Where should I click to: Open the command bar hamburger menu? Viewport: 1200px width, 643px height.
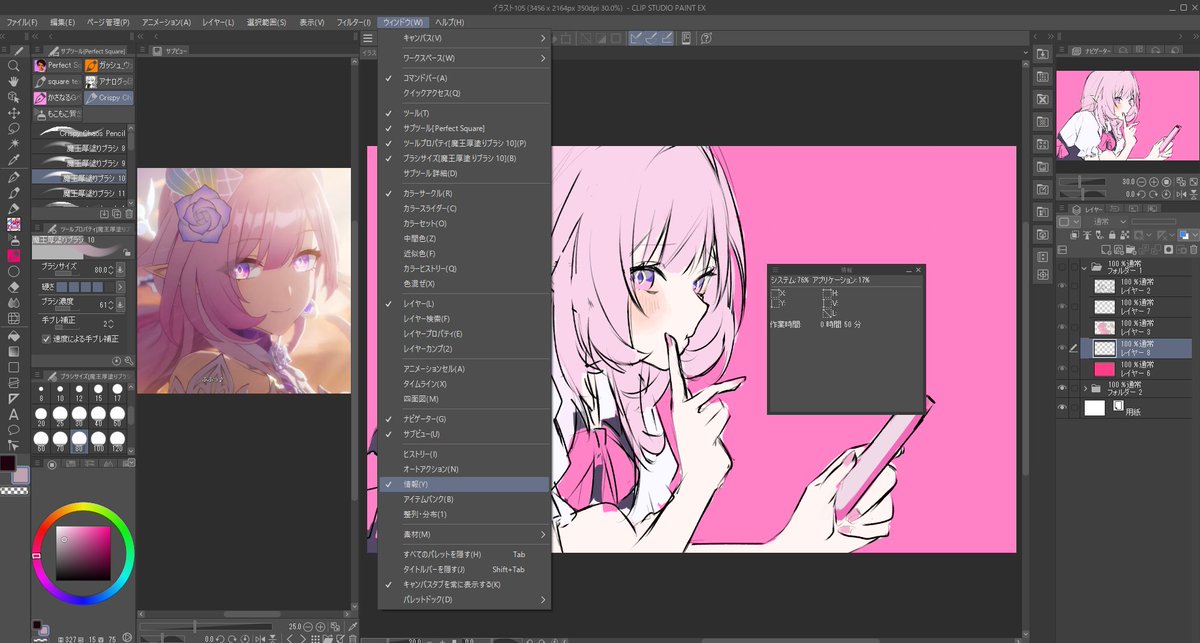pyautogui.click(x=368, y=38)
